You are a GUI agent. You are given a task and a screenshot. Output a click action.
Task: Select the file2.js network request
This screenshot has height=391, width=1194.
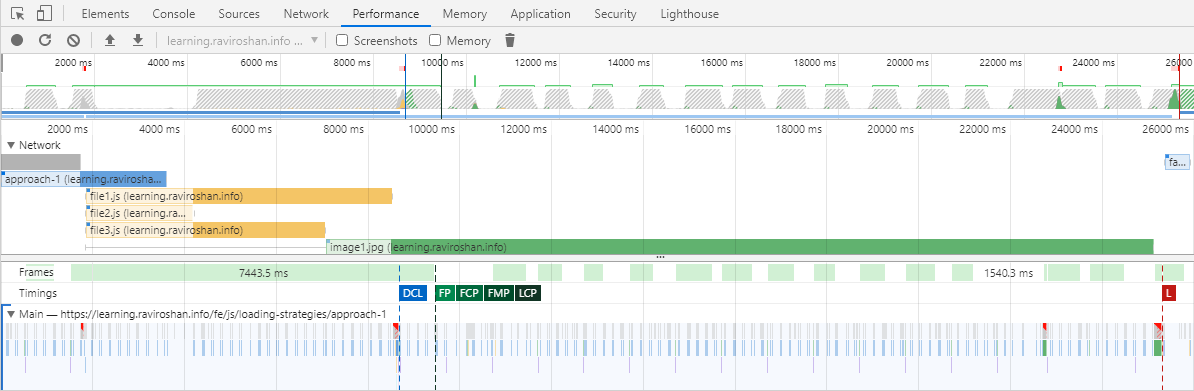coord(140,213)
